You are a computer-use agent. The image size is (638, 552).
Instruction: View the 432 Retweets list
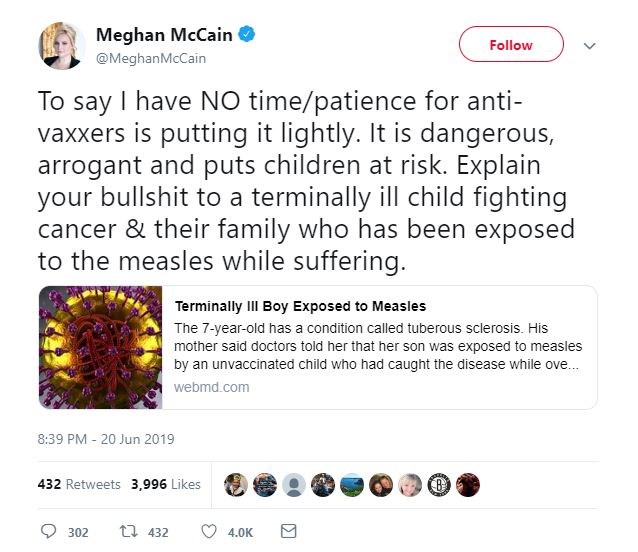coord(79,484)
